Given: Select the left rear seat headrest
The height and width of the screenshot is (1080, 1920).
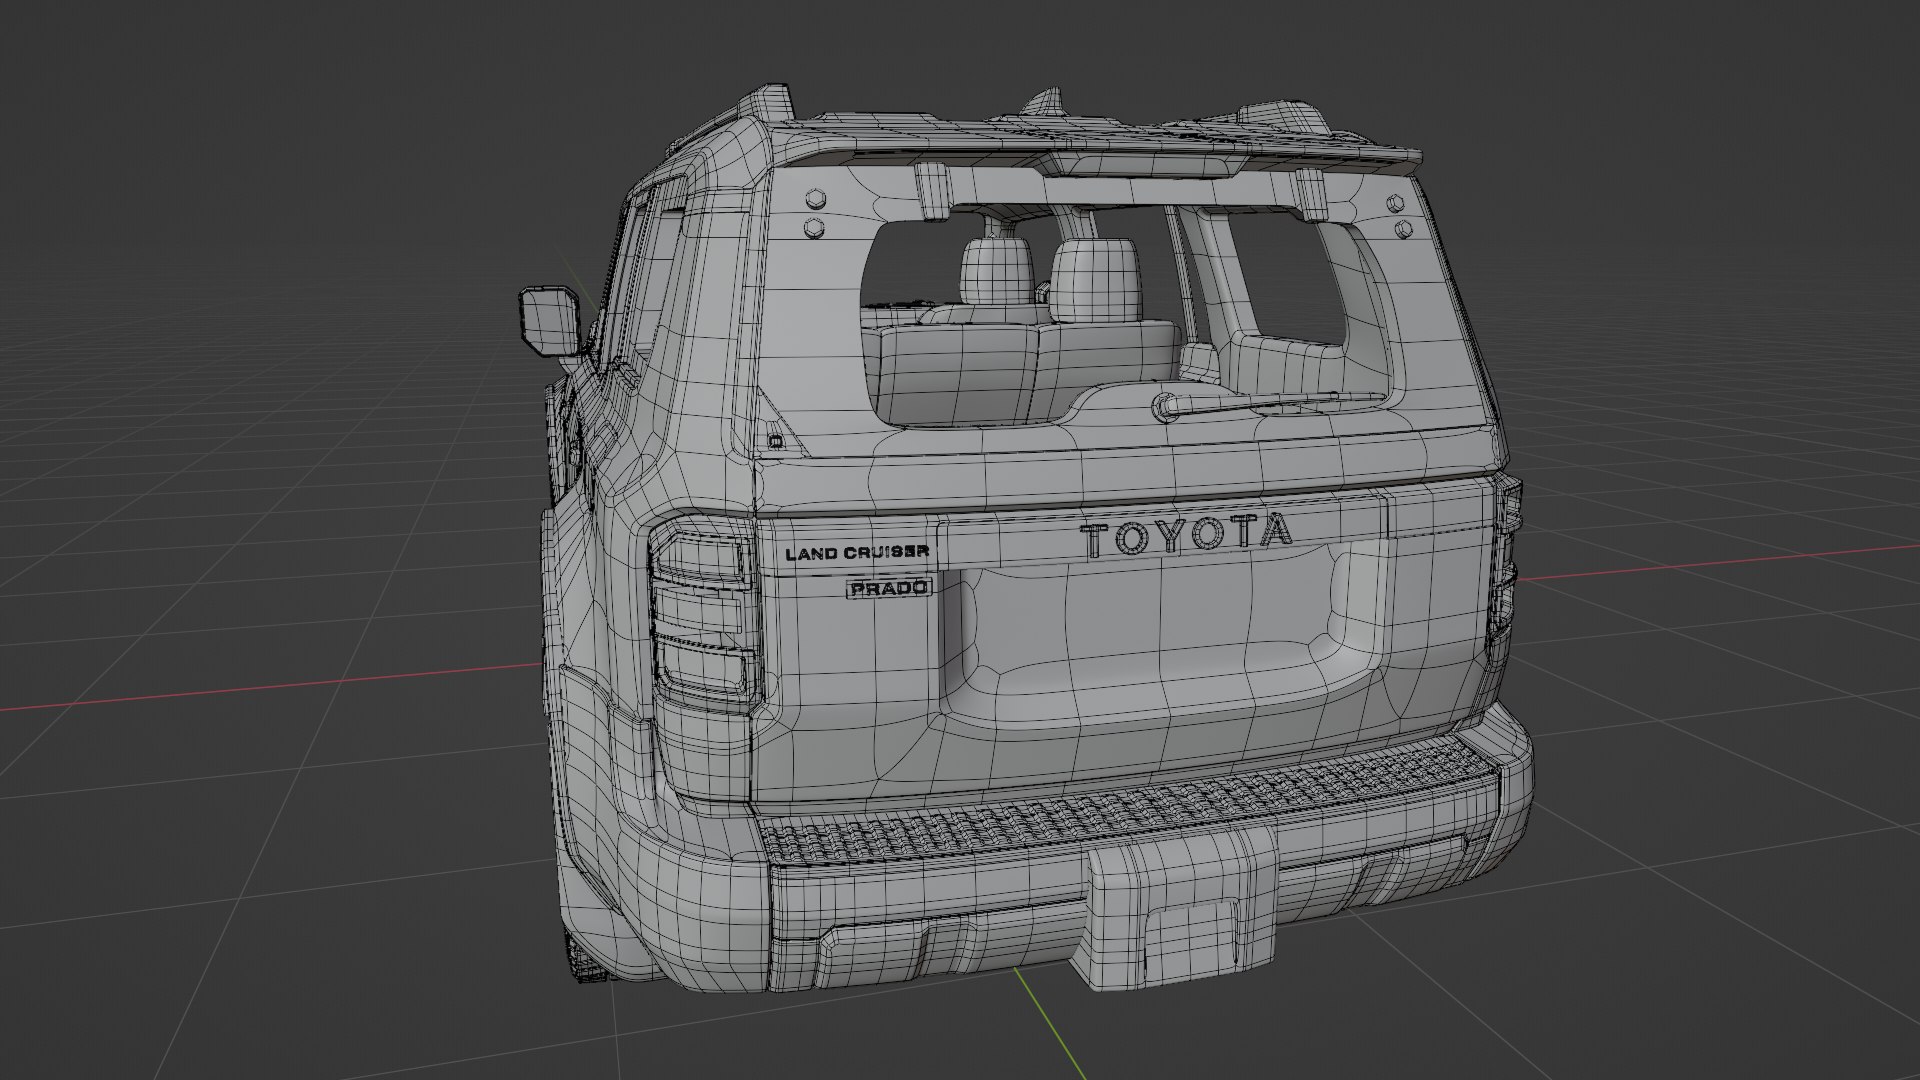Looking at the screenshot, I should tap(996, 269).
